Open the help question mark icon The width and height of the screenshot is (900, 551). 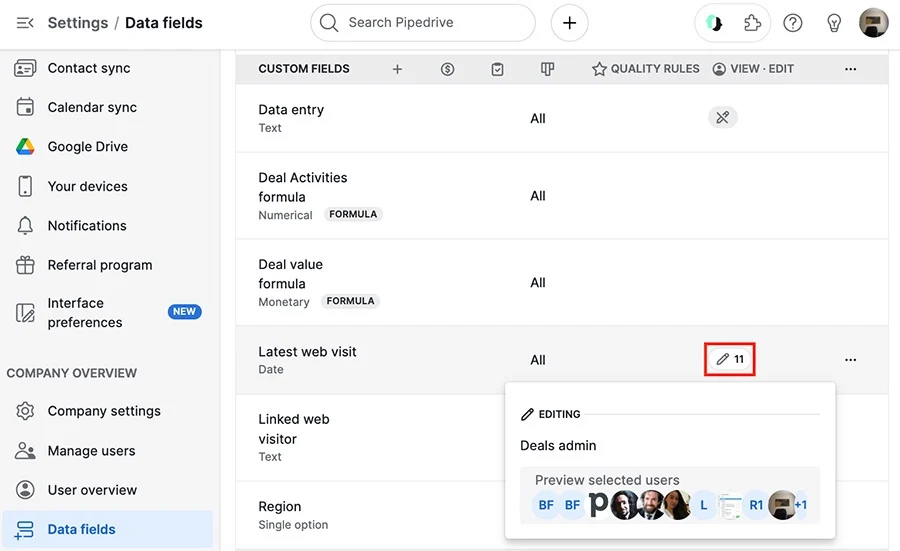(x=793, y=23)
